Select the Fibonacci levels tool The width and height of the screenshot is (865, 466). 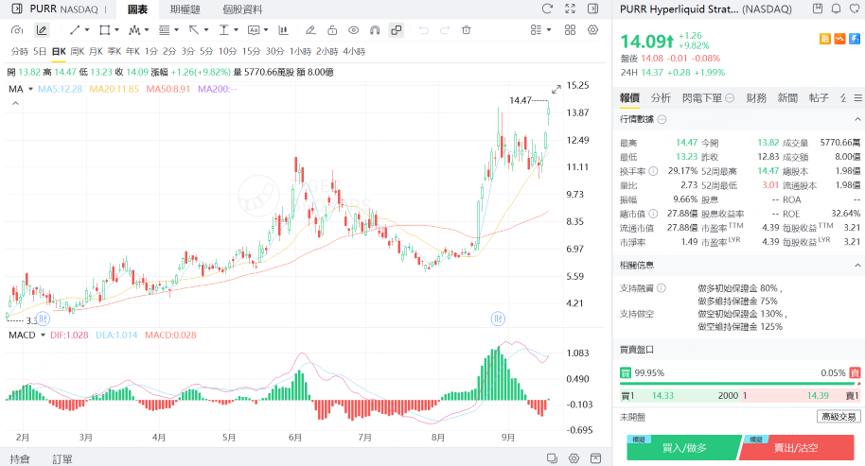(164, 30)
